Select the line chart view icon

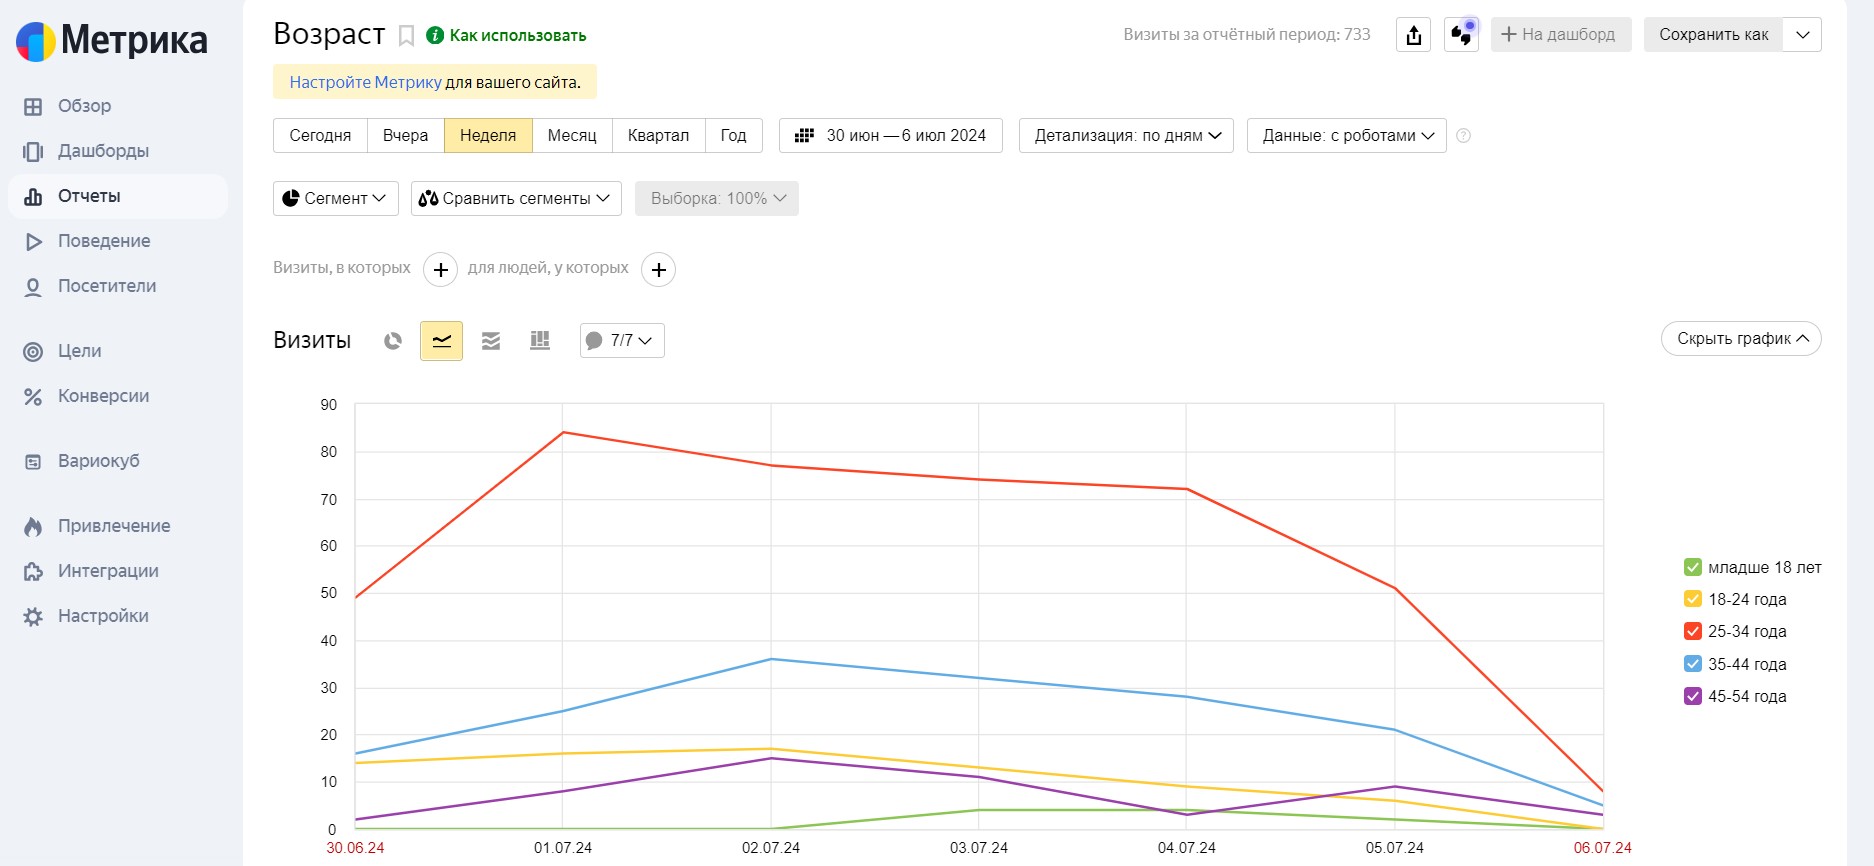click(441, 341)
